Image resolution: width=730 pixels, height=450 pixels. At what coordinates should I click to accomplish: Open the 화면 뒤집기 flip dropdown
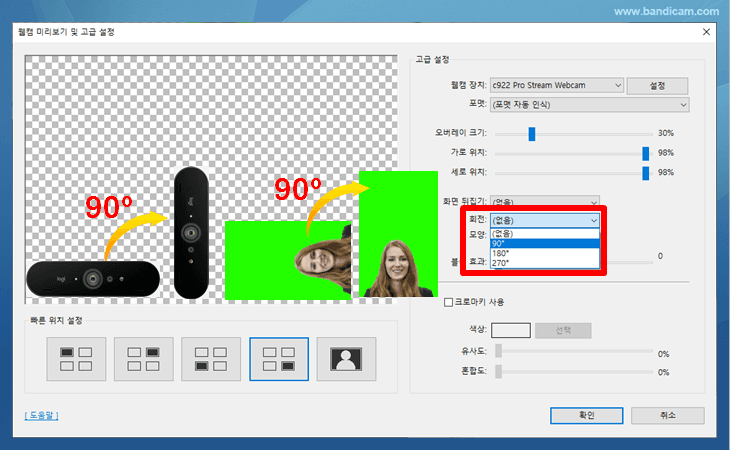tap(545, 201)
